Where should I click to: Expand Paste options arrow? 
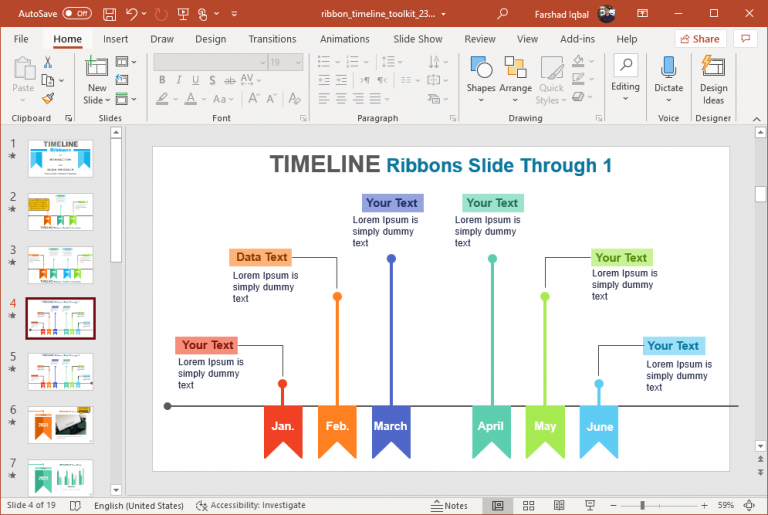click(23, 100)
